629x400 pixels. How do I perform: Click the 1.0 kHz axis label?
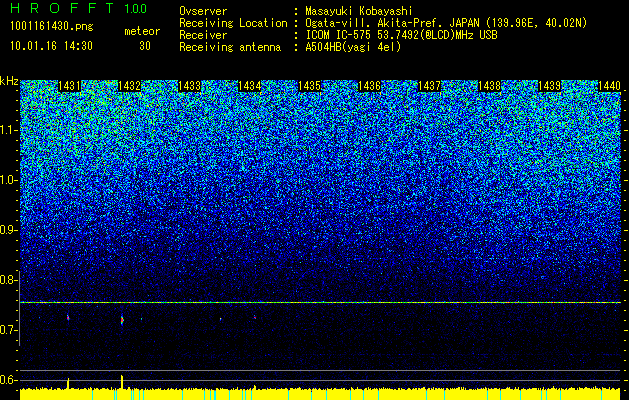pyautogui.click(x=9, y=180)
